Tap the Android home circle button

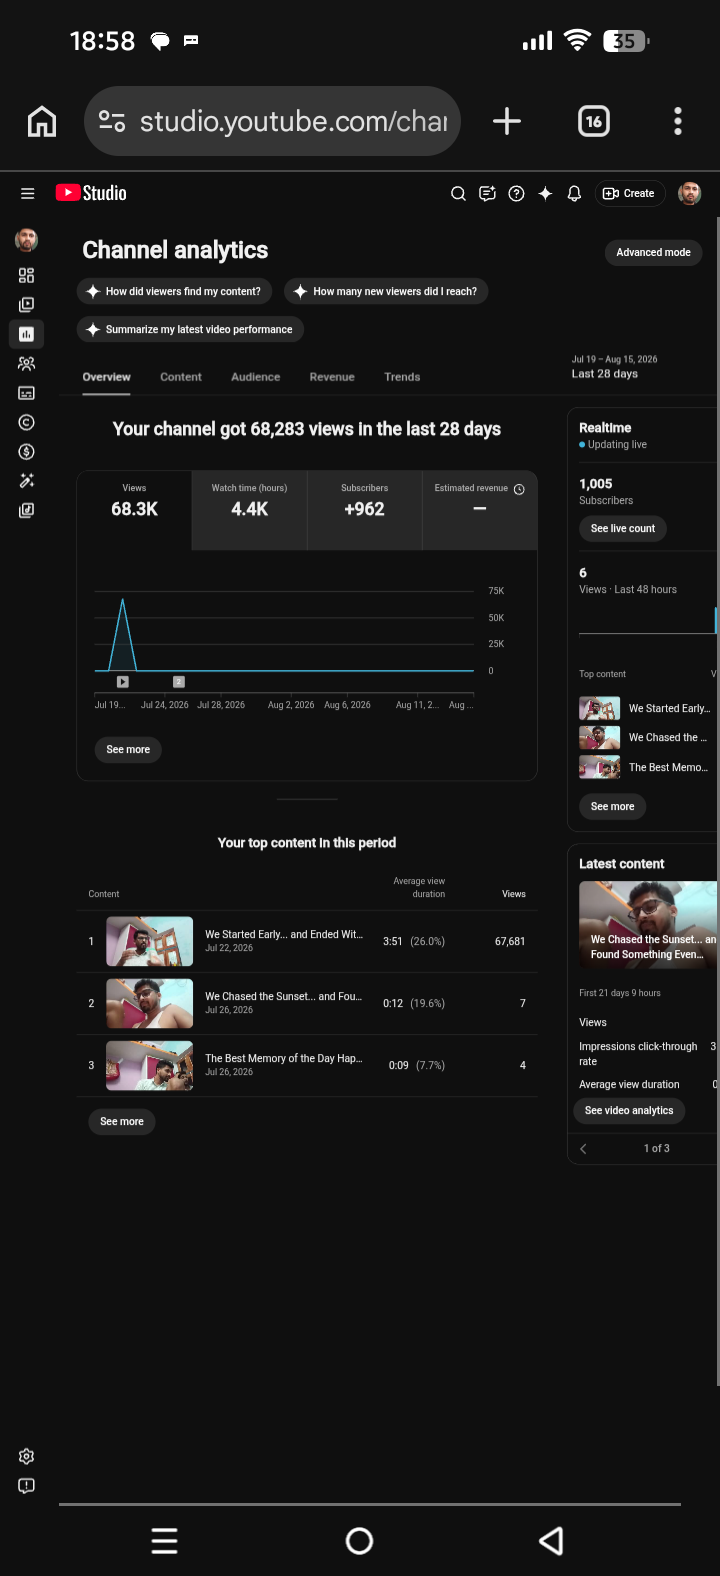[360, 1541]
